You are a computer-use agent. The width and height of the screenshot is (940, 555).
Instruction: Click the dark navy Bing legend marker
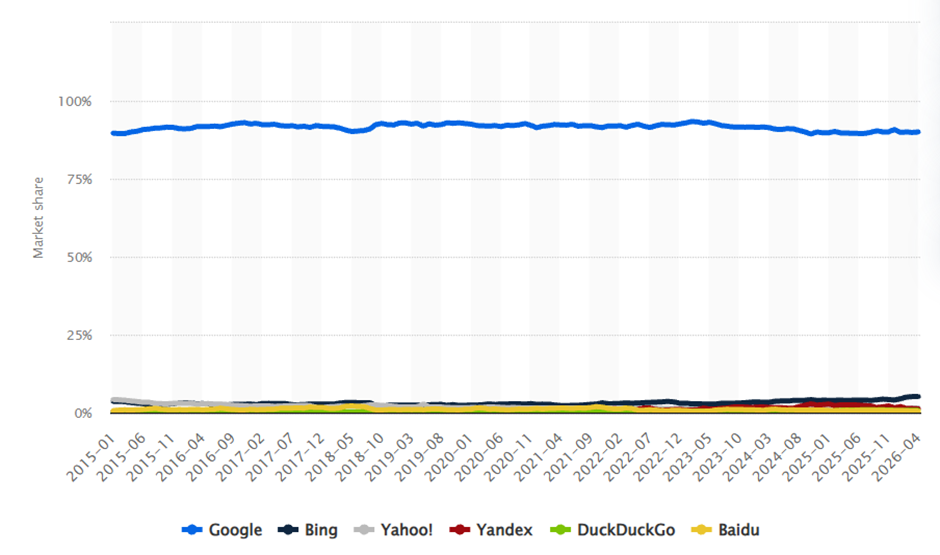click(288, 530)
